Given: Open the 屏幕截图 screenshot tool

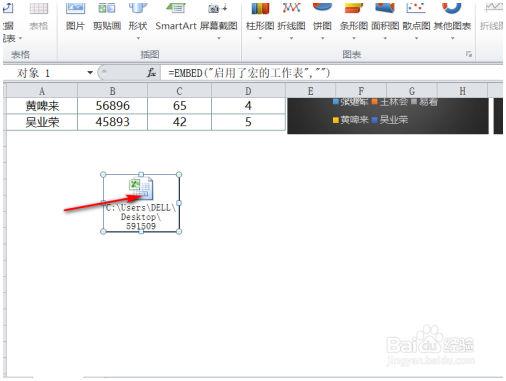Looking at the screenshot, I should 219,20.
